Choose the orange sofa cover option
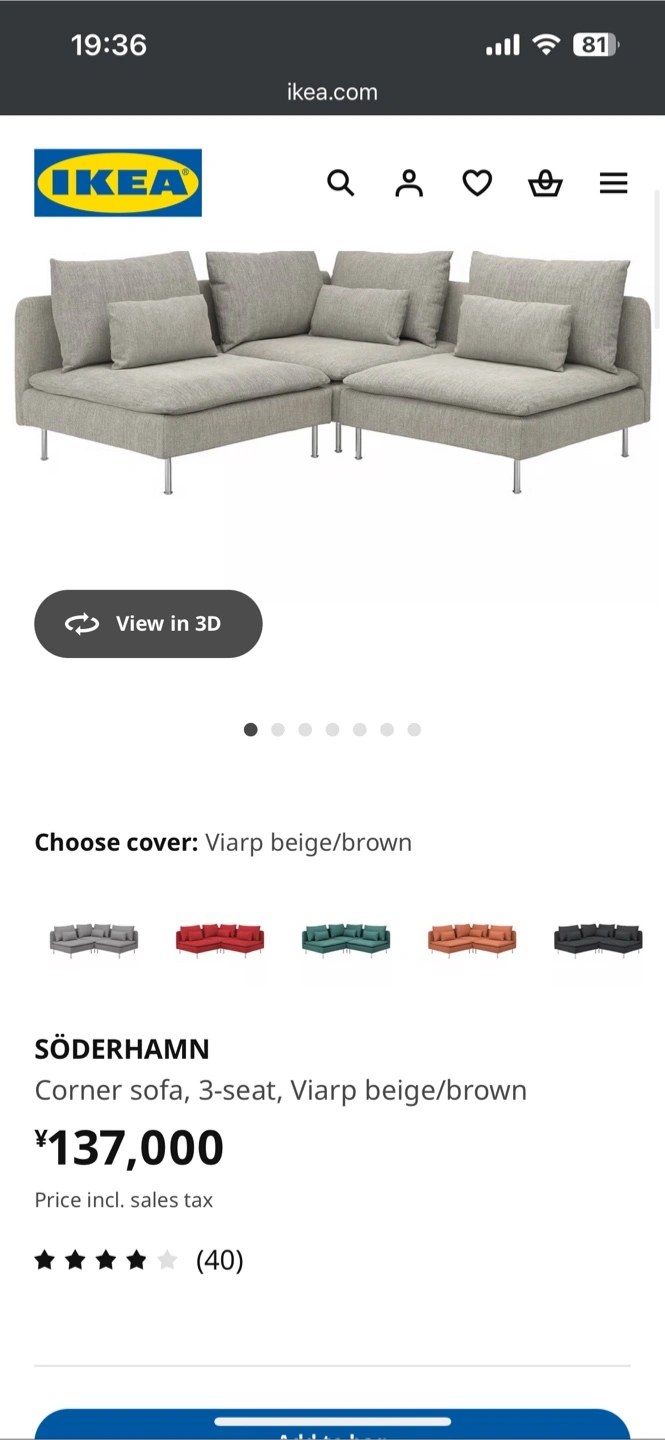The width and height of the screenshot is (665, 1440). click(x=472, y=940)
